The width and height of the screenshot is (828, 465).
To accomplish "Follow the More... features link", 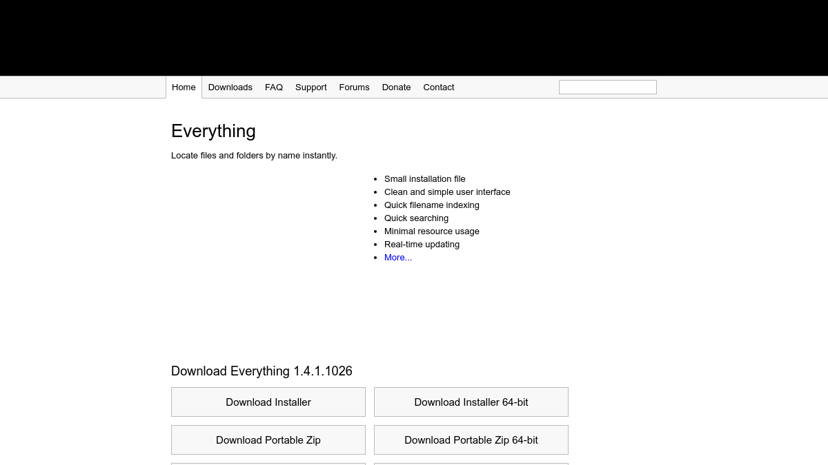I will (398, 258).
